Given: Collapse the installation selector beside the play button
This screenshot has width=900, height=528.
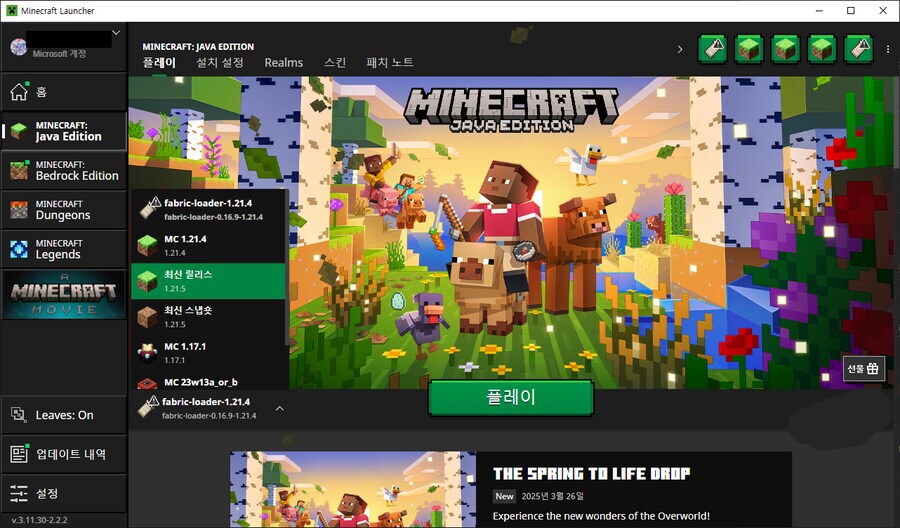Looking at the screenshot, I should (x=279, y=408).
